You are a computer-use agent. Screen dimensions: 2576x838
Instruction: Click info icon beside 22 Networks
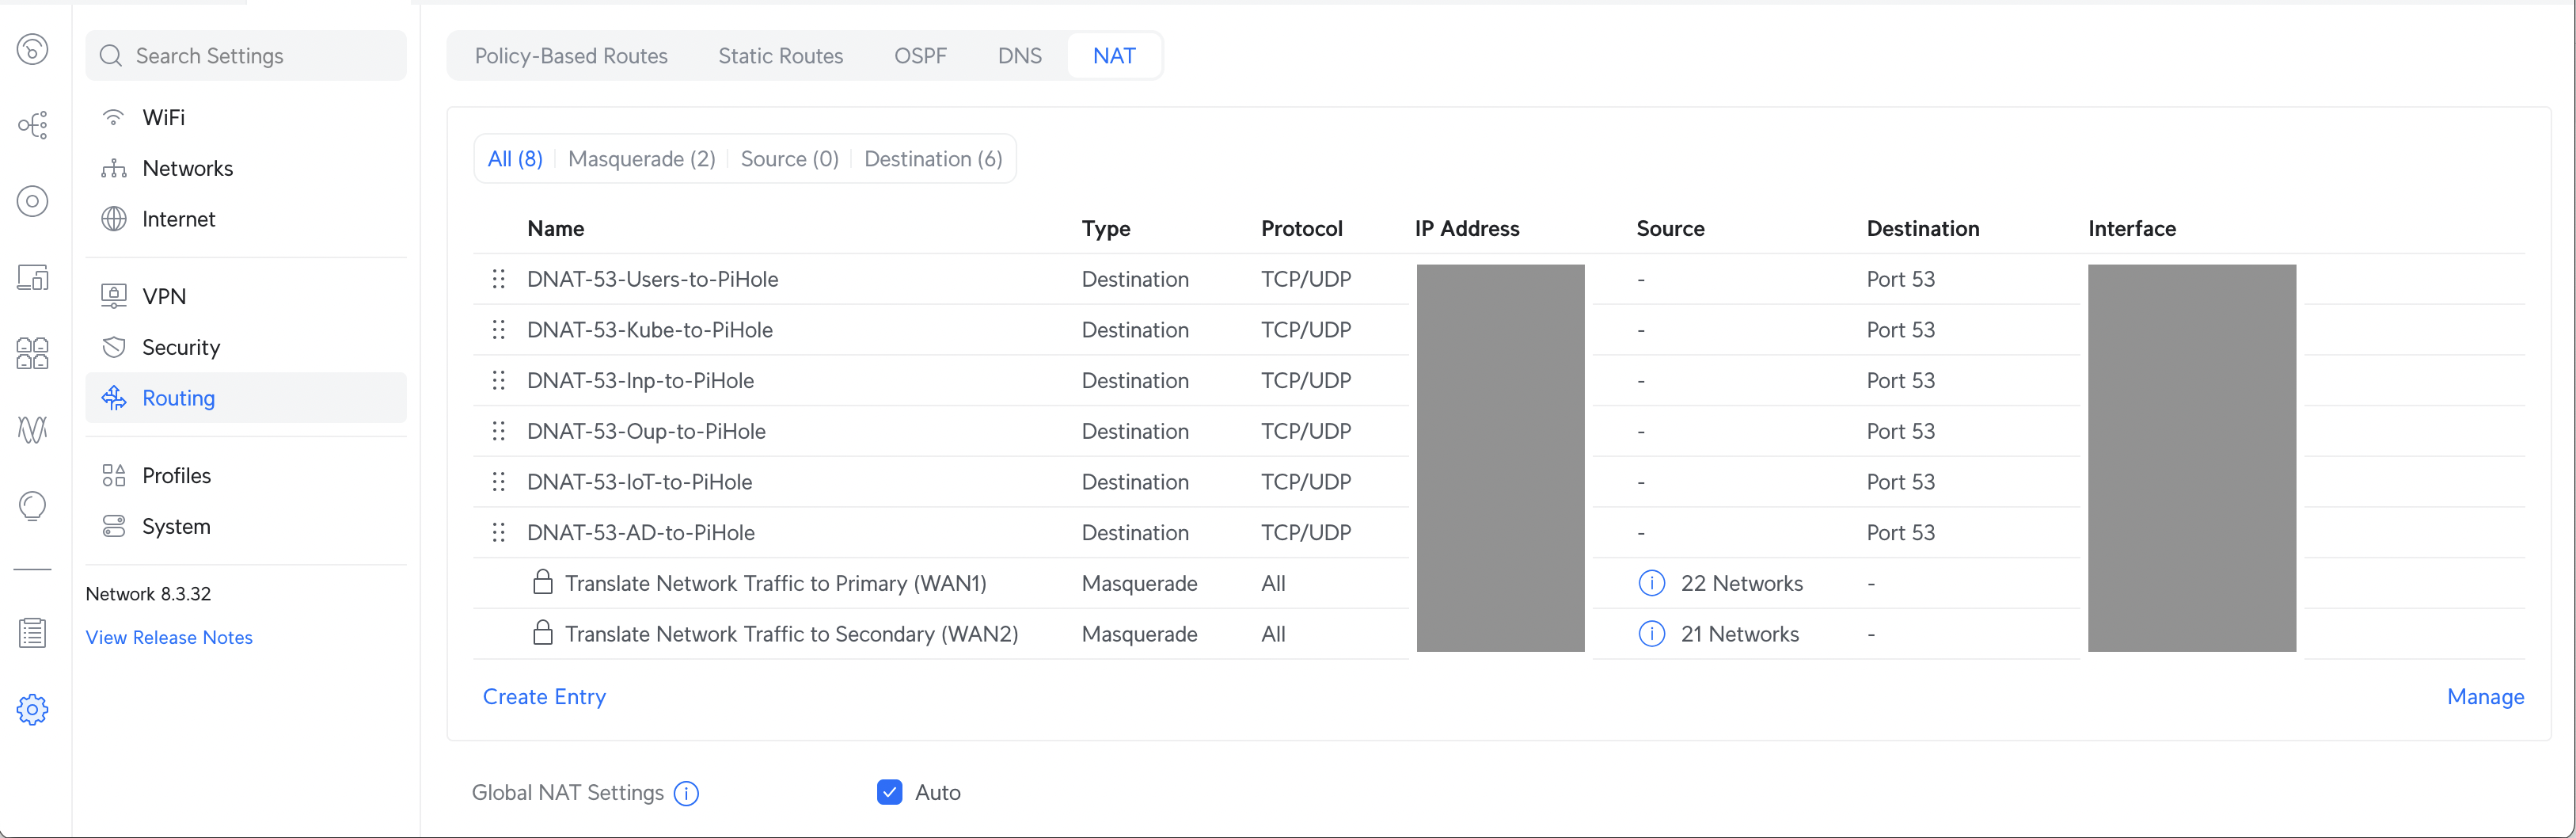click(1652, 583)
